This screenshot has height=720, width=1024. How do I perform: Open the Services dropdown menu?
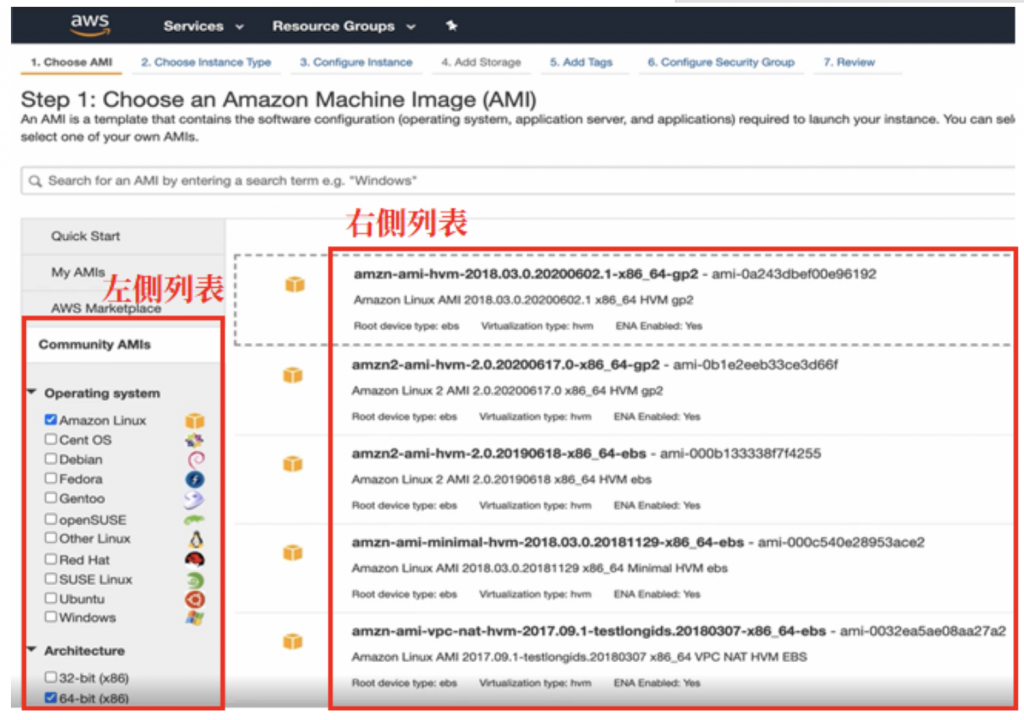pyautogui.click(x=203, y=26)
